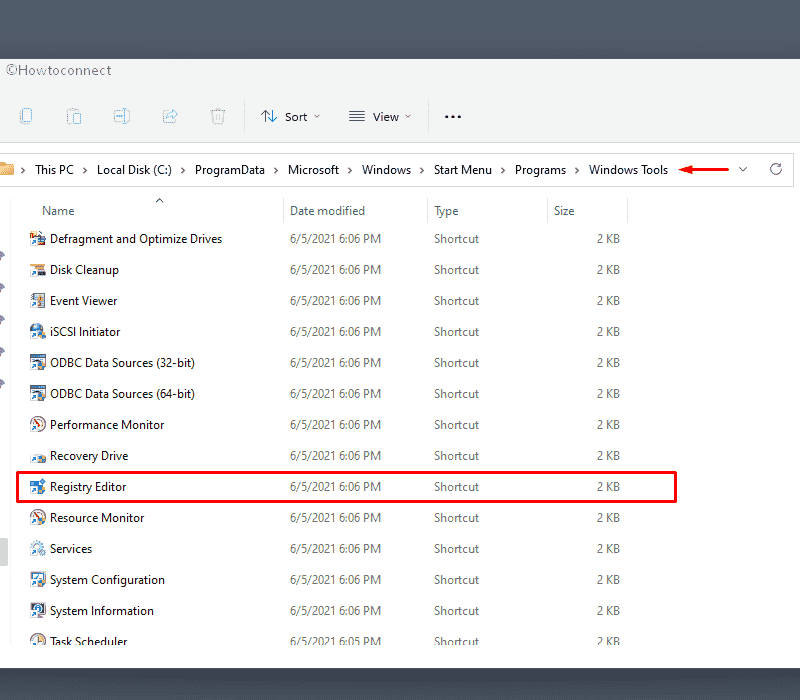The width and height of the screenshot is (800, 700).
Task: Select Defragment and Optimize Drives icon
Action: coord(37,239)
